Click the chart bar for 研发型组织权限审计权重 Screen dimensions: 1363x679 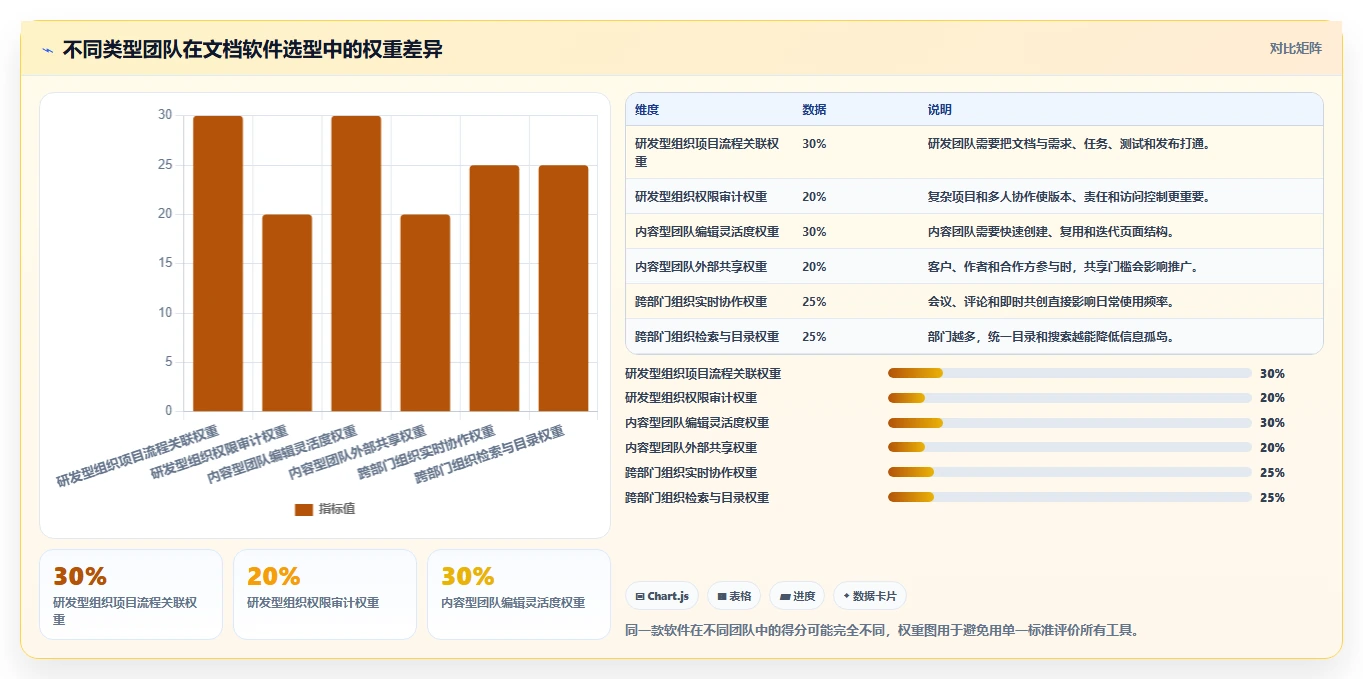point(287,313)
